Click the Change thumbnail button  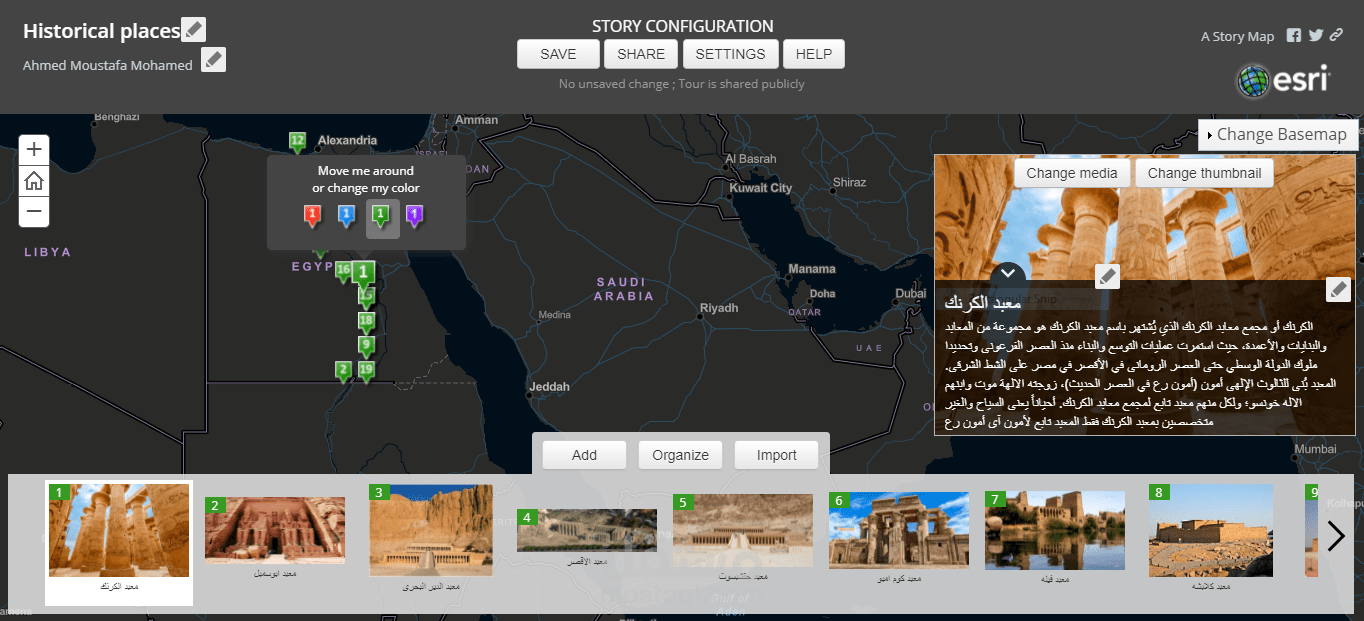(1203, 172)
